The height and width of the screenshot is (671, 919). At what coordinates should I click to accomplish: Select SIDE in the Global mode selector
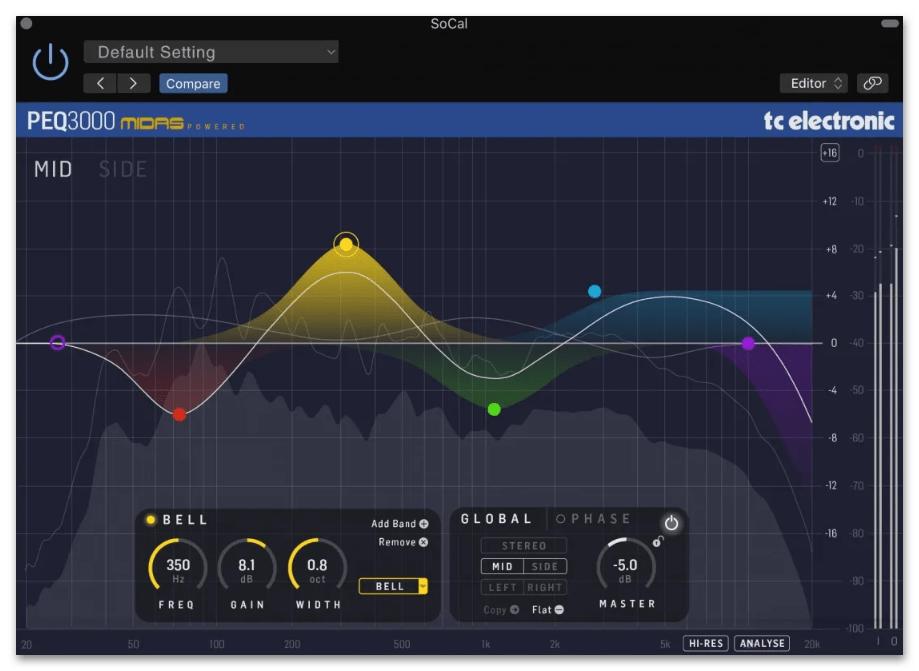point(545,566)
